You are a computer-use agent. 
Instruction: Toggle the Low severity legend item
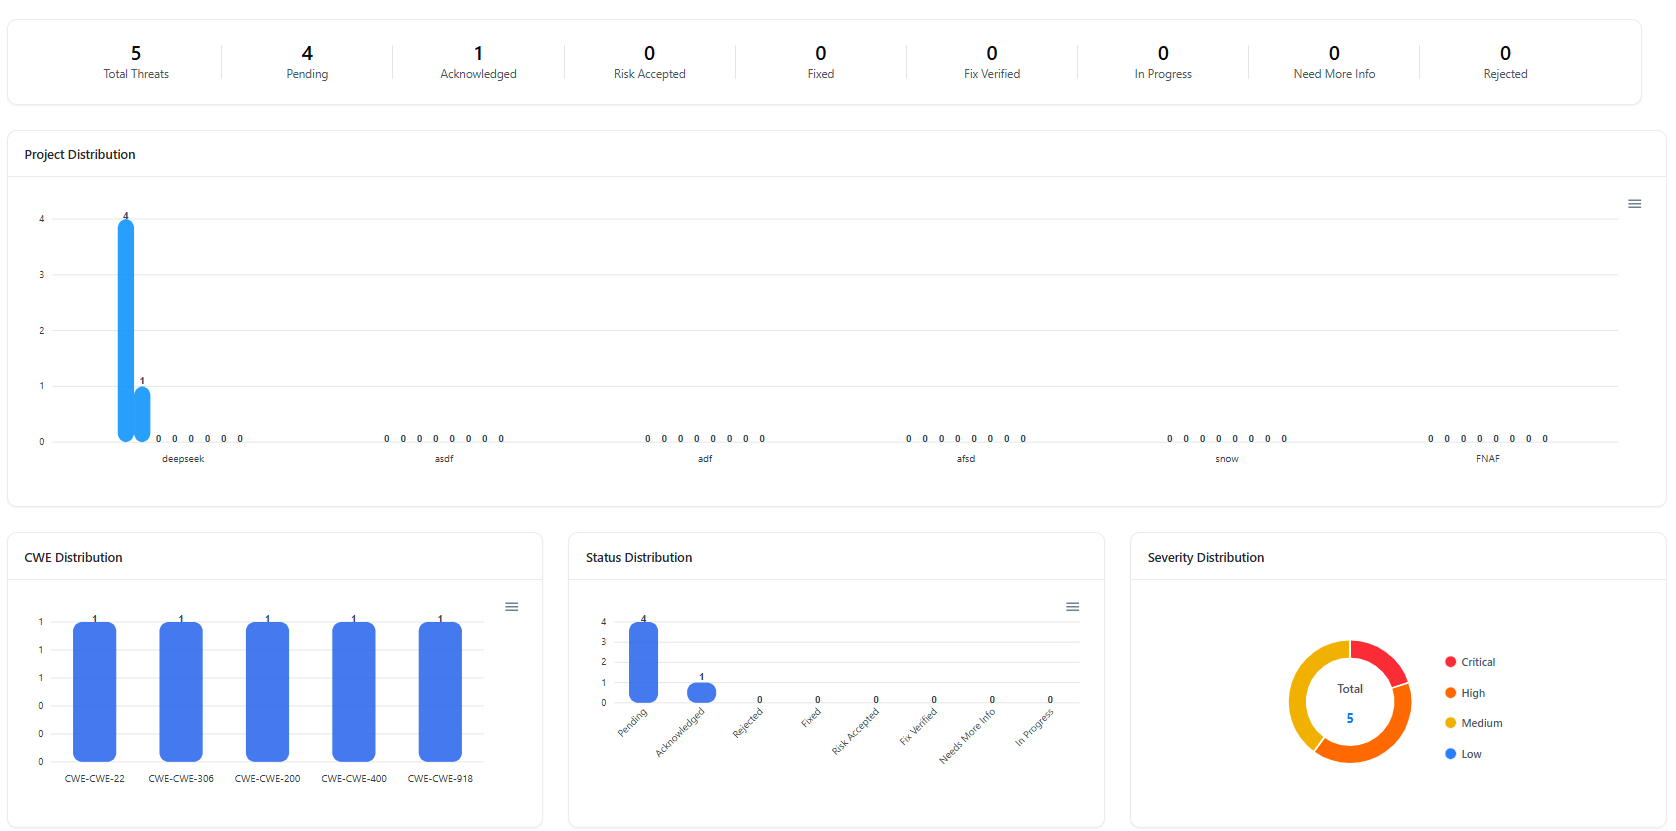1463,754
